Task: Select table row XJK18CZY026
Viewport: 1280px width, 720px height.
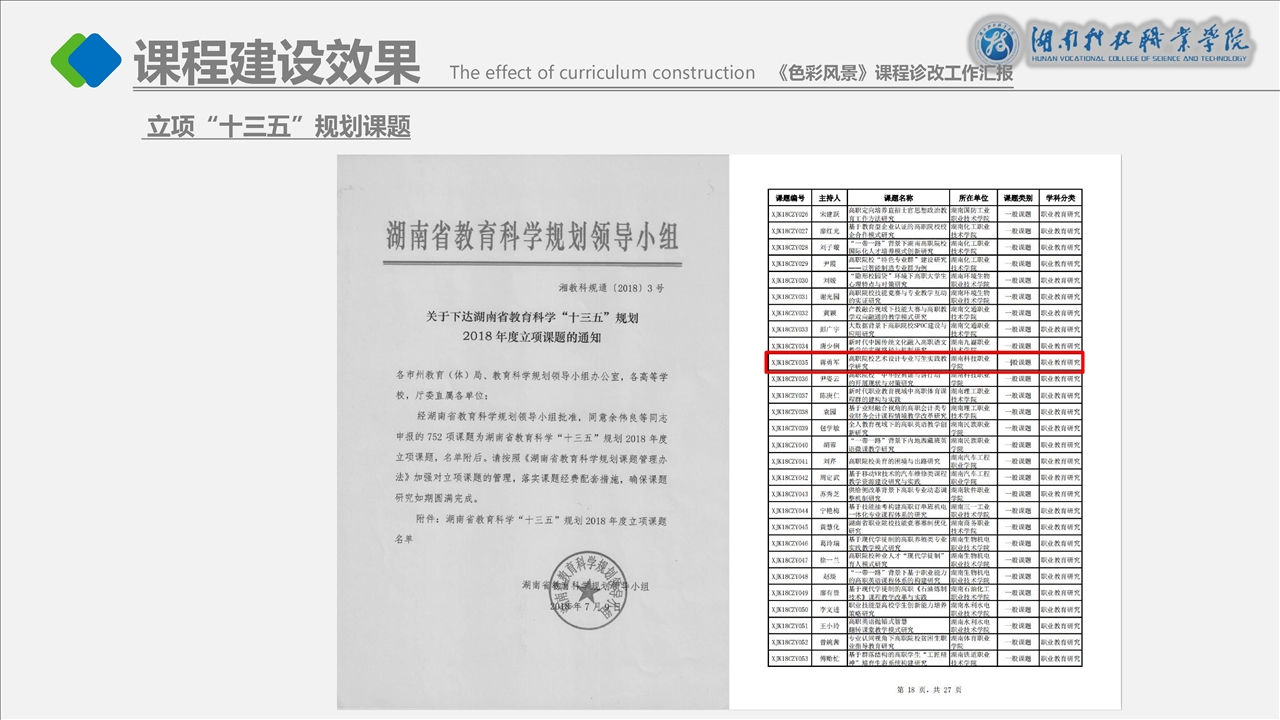Action: pyautogui.click(x=925, y=214)
